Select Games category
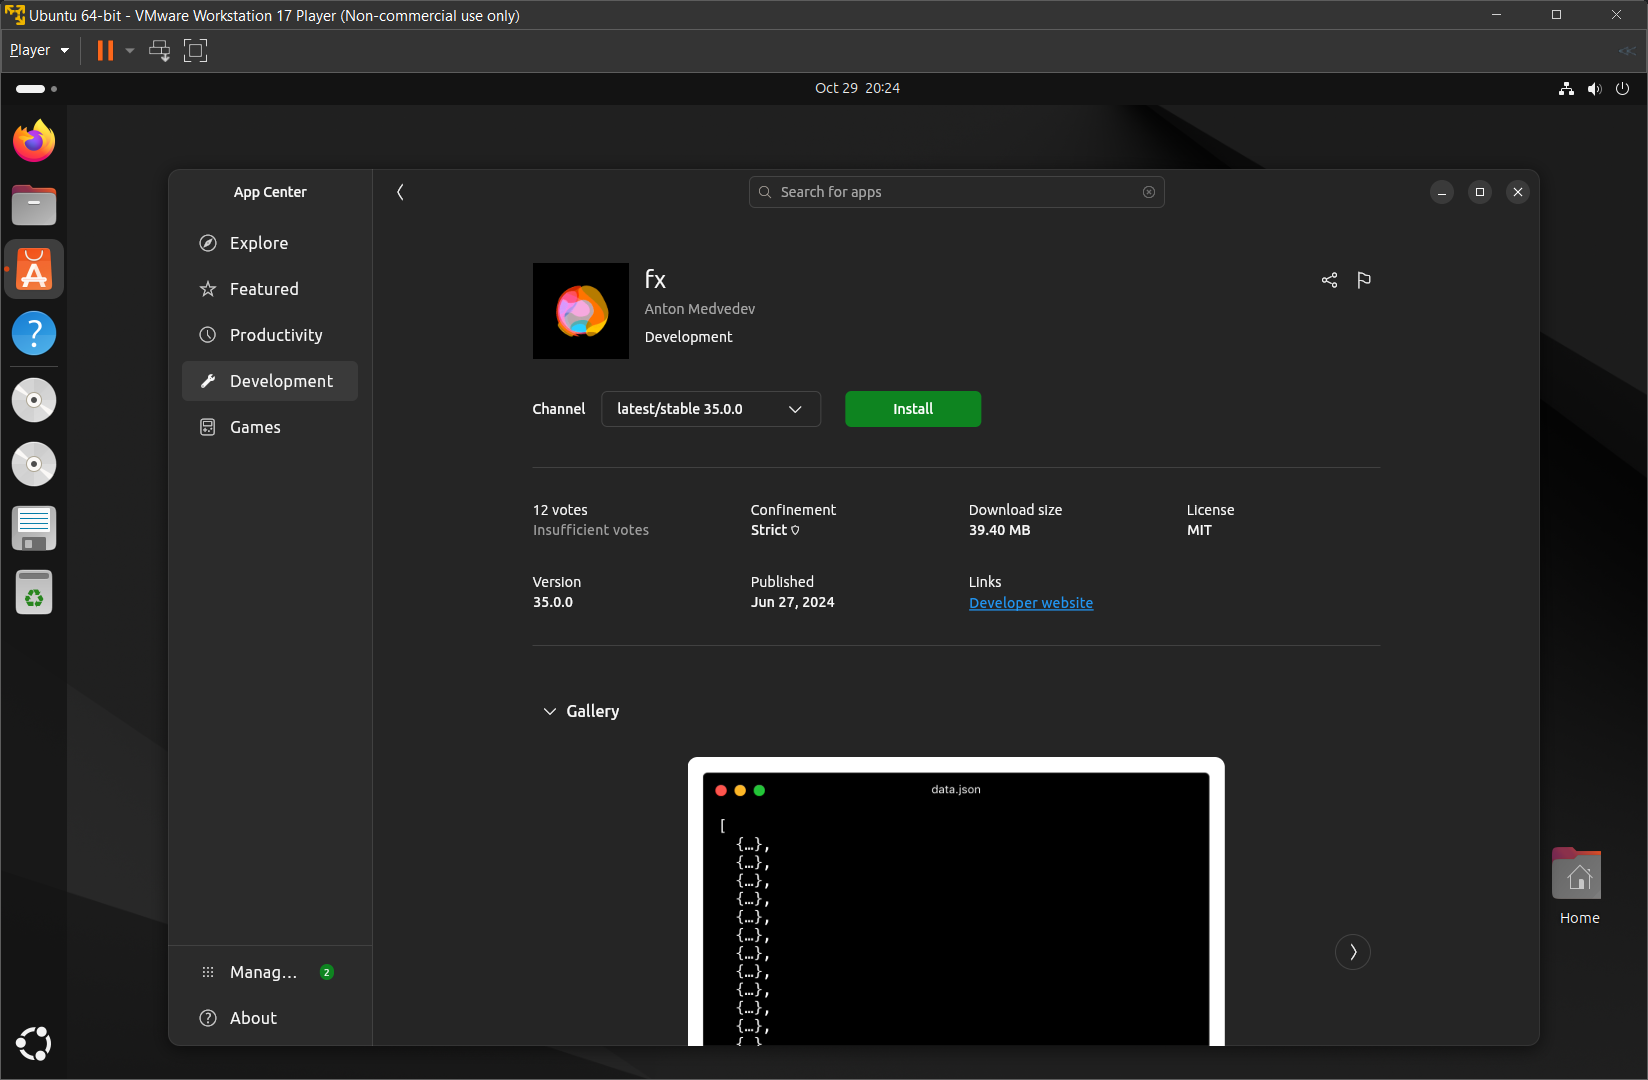This screenshot has width=1648, height=1080. (x=270, y=427)
